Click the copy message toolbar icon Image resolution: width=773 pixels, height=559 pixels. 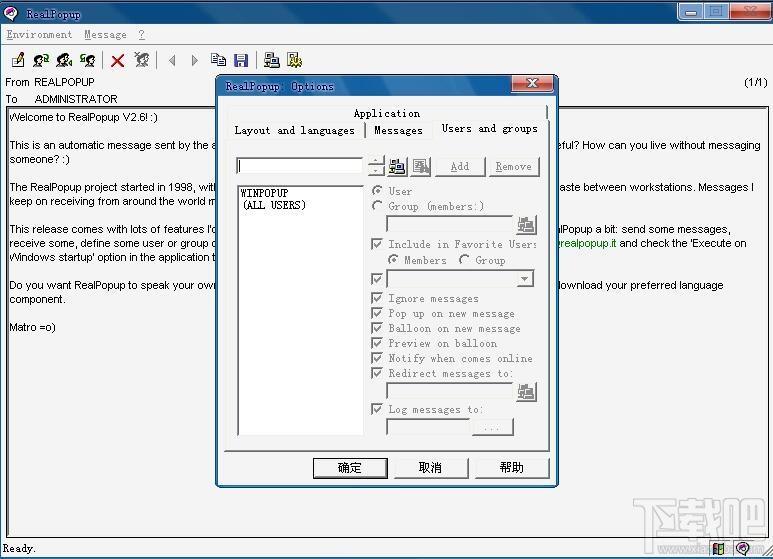point(218,60)
